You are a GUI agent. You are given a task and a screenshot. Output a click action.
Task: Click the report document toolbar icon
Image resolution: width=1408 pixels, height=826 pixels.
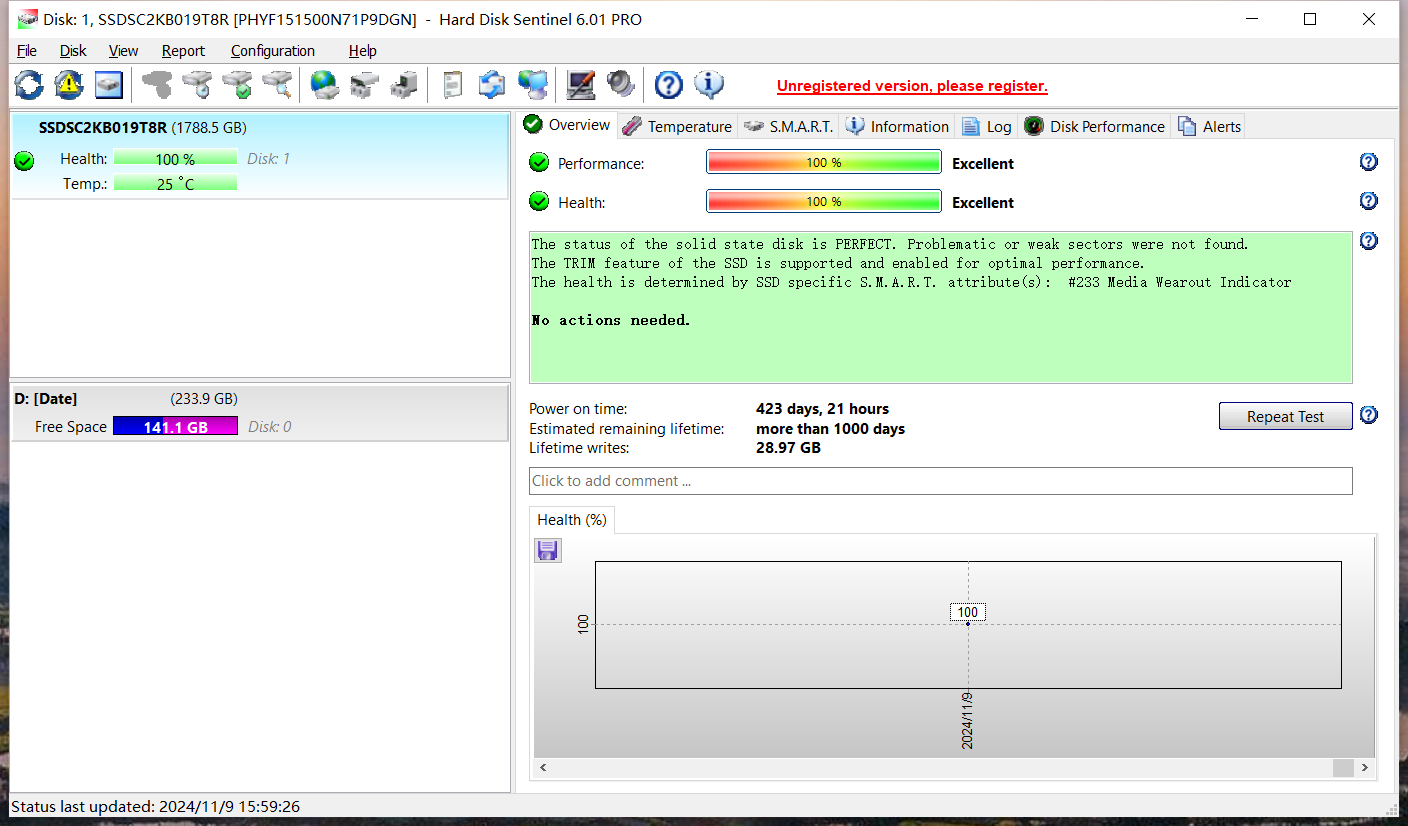point(453,85)
